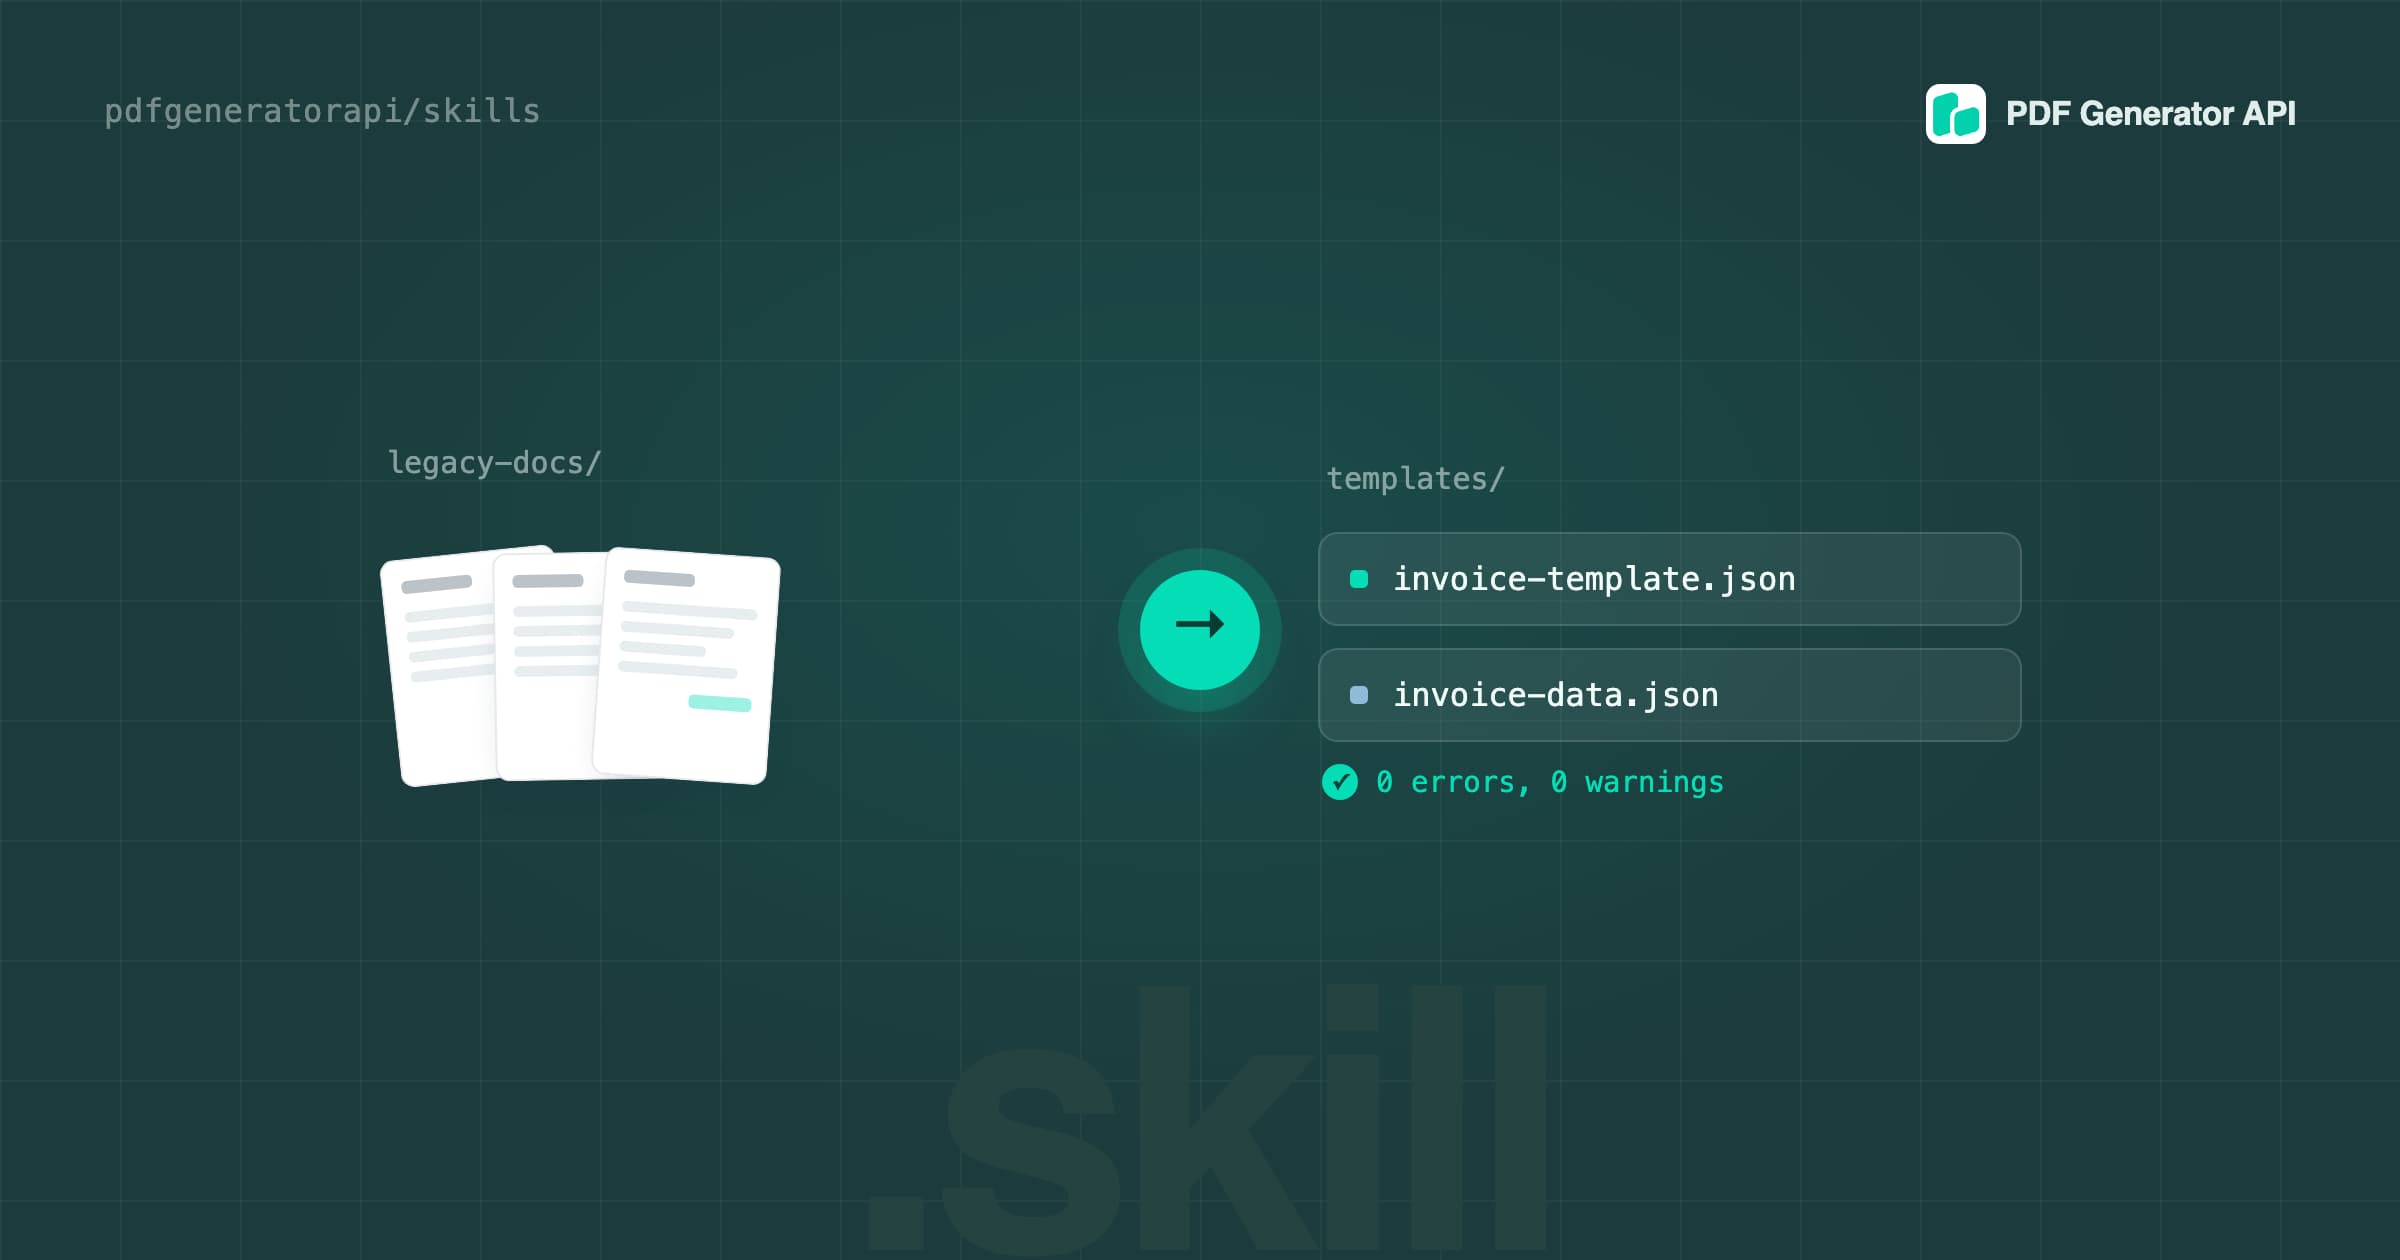Click the green checkmark status icon
The width and height of the screenshot is (2400, 1260).
click(x=1340, y=782)
